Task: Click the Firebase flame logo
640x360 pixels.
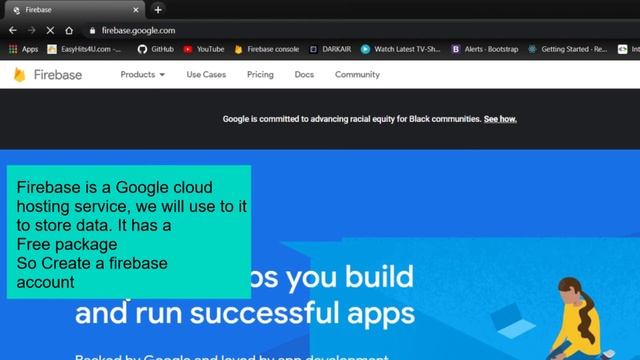Action: pyautogui.click(x=19, y=75)
